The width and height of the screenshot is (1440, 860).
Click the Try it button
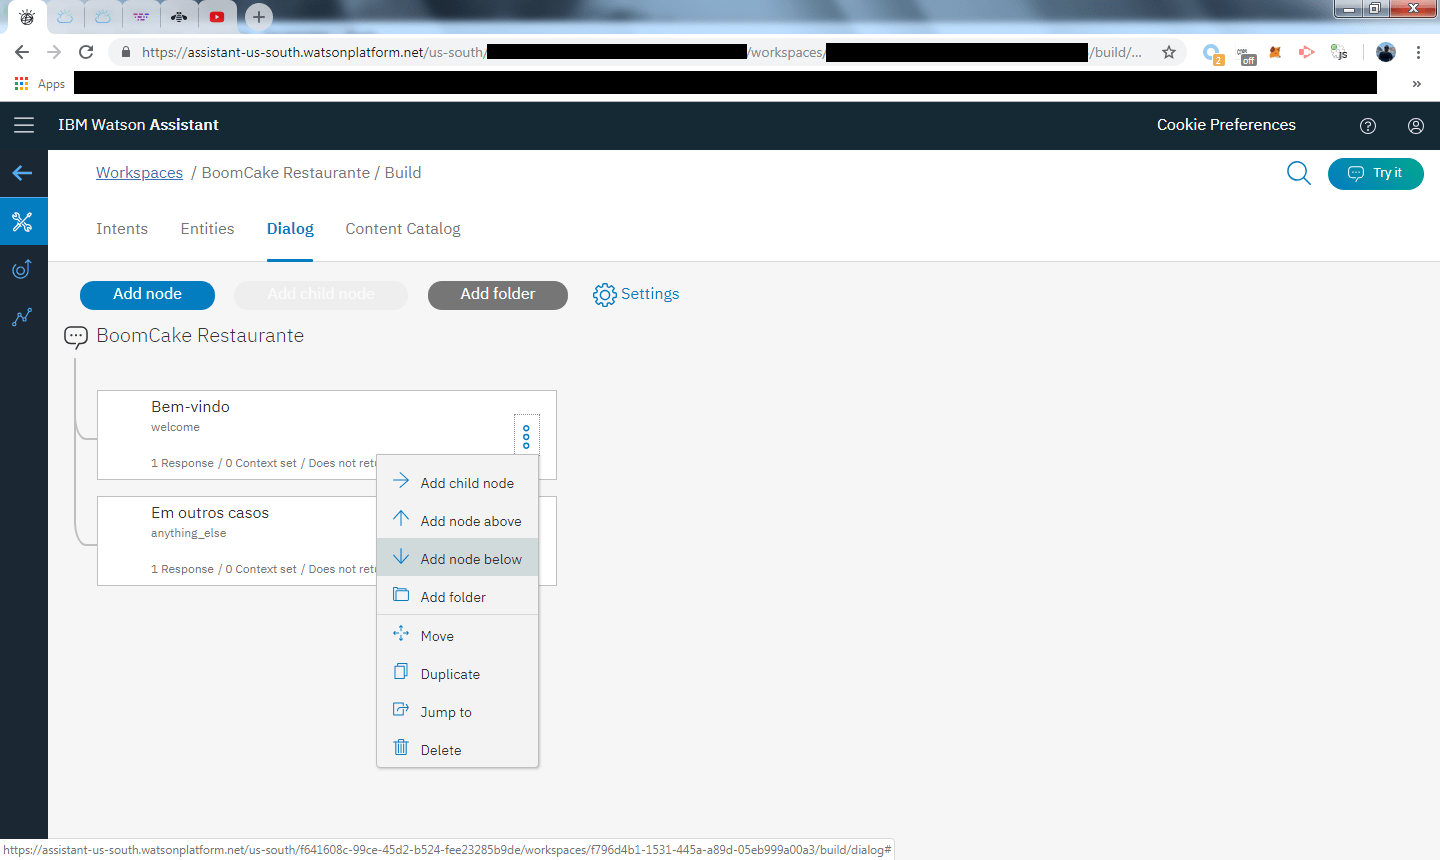tap(1375, 174)
